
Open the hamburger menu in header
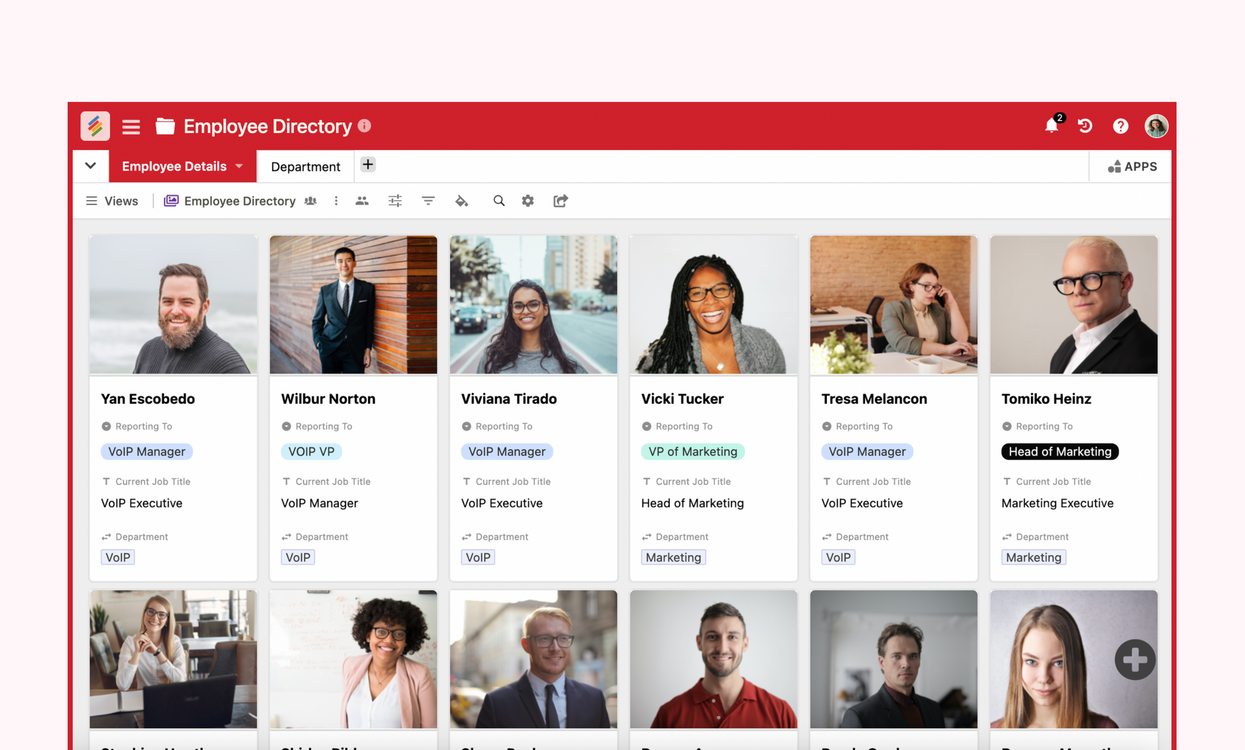131,127
